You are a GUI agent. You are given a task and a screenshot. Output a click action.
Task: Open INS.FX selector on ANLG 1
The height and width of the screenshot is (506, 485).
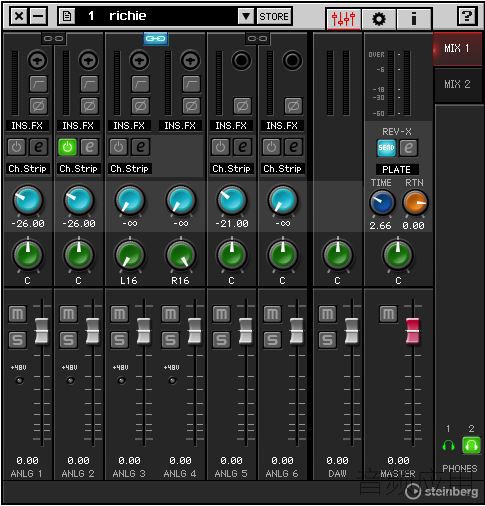[27, 126]
